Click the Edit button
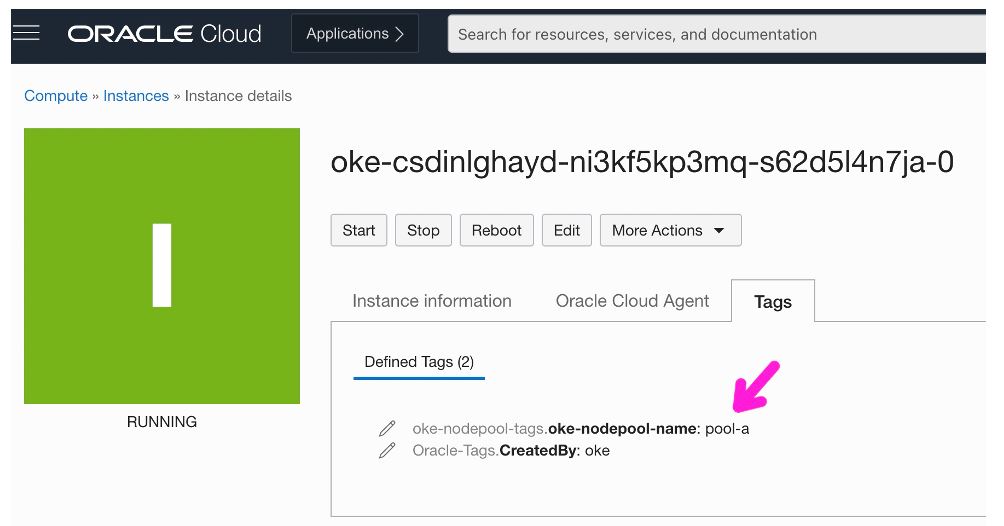This screenshot has height=526, width=1004. (567, 231)
